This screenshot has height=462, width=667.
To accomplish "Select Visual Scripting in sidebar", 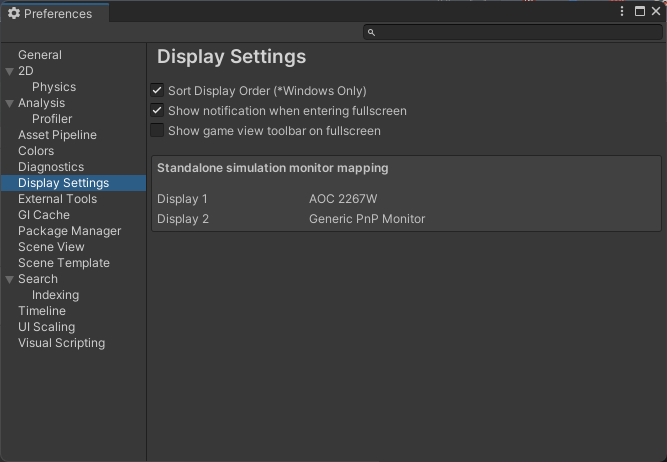I will [61, 343].
